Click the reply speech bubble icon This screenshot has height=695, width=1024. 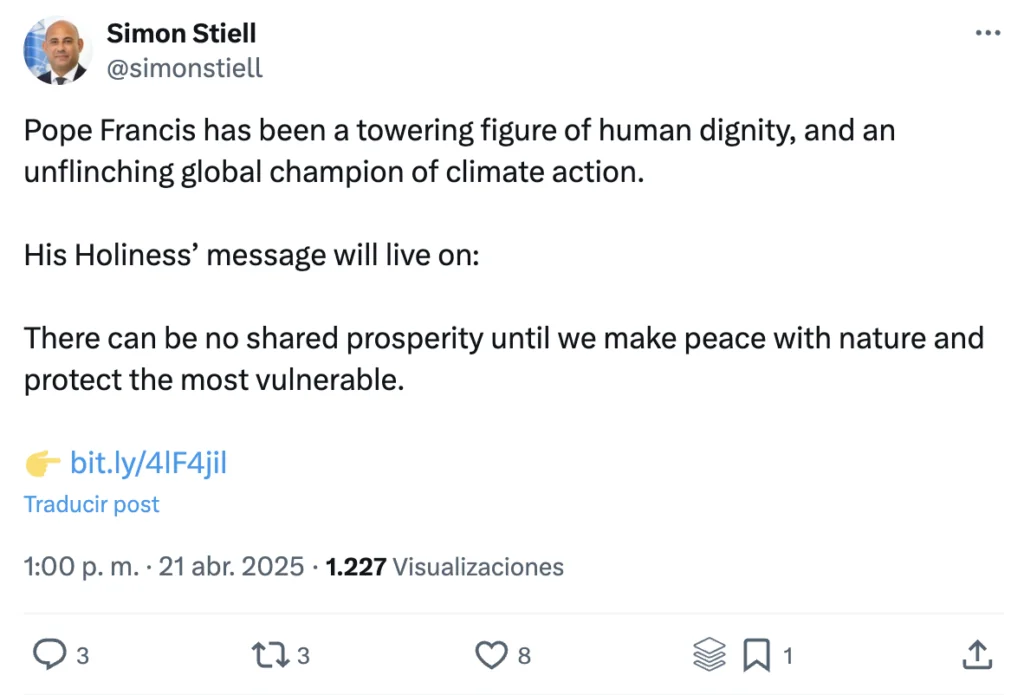point(49,655)
